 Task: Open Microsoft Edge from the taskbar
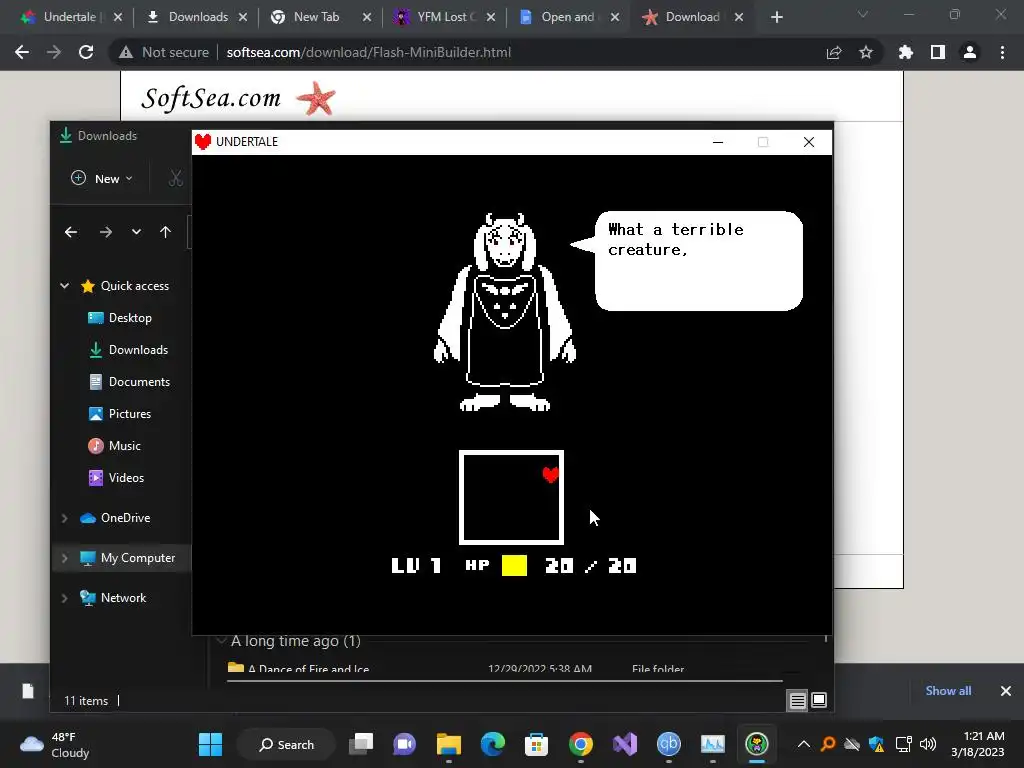493,744
